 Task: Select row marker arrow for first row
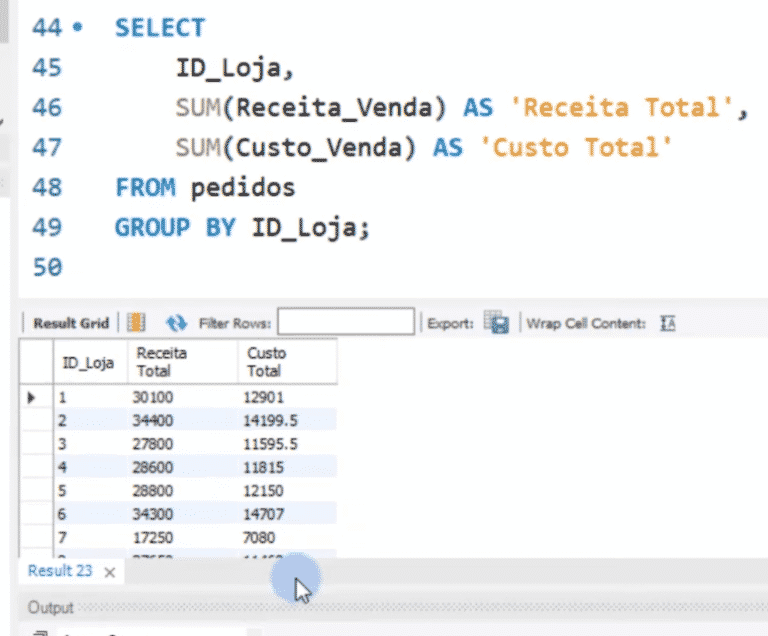[31, 397]
